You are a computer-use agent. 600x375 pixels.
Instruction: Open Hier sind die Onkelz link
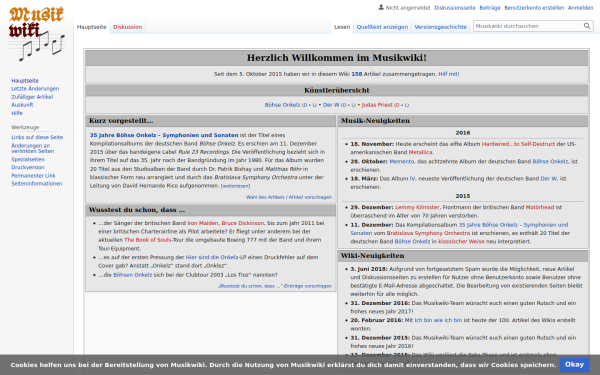click(212, 258)
